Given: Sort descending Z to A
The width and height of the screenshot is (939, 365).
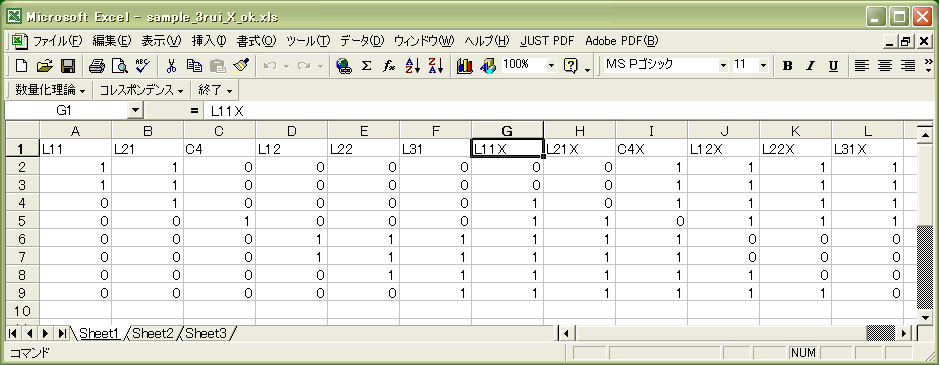Looking at the screenshot, I should coord(435,66).
